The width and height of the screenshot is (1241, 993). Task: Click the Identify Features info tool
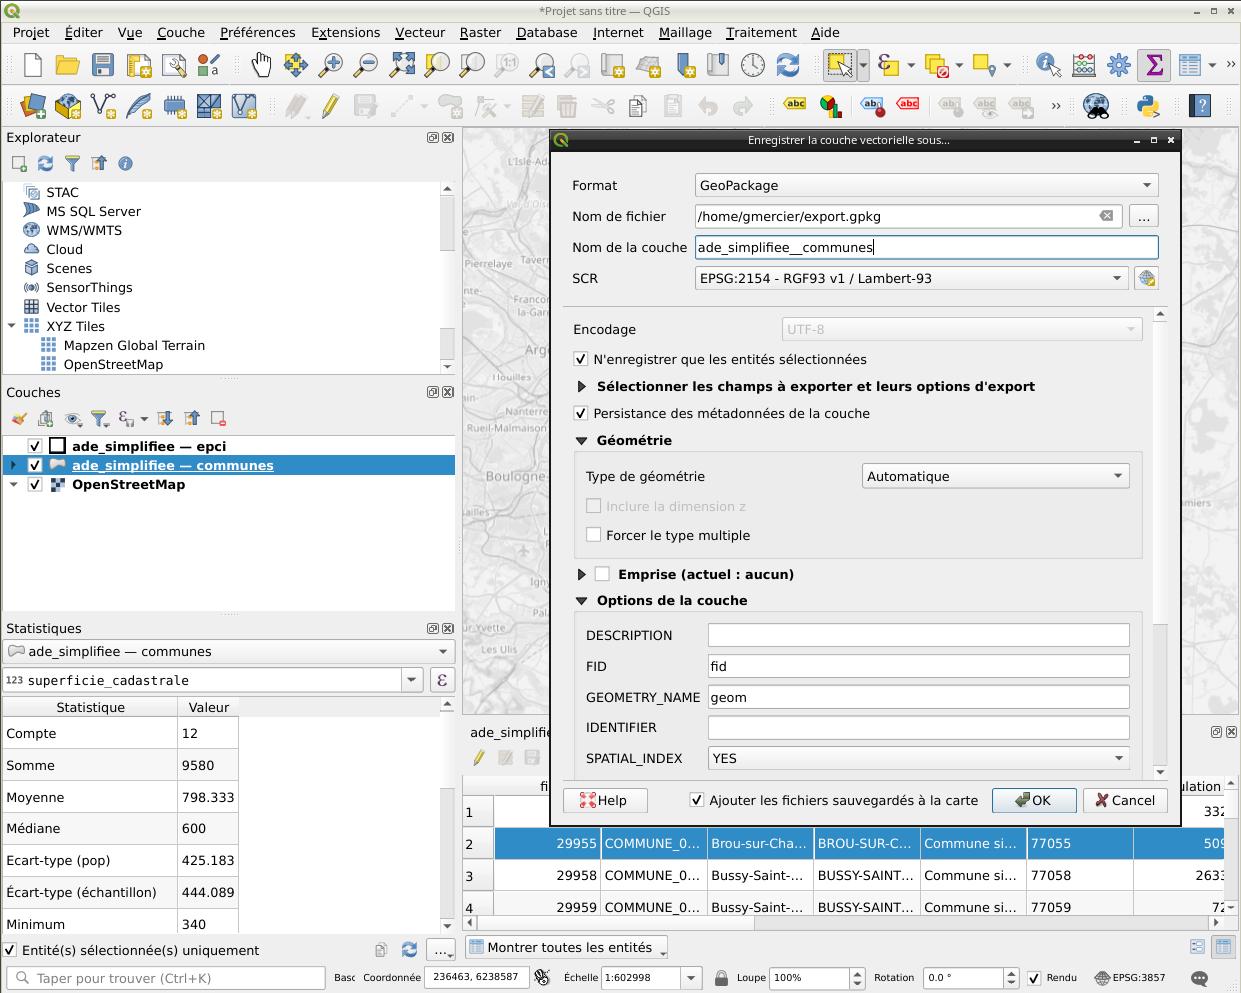[x=1047, y=66]
